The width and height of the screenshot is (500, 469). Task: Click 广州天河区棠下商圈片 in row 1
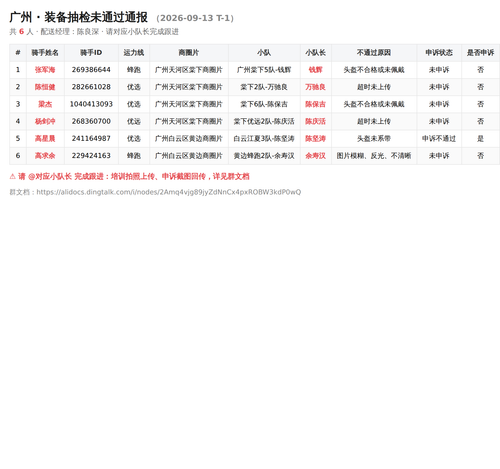click(x=189, y=70)
